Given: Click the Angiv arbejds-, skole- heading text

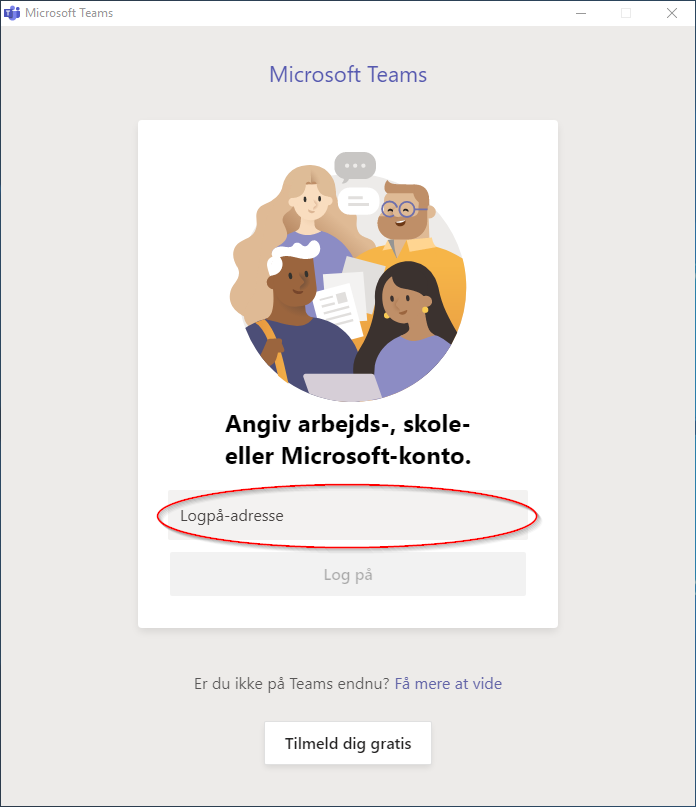Looking at the screenshot, I should pyautogui.click(x=347, y=424).
